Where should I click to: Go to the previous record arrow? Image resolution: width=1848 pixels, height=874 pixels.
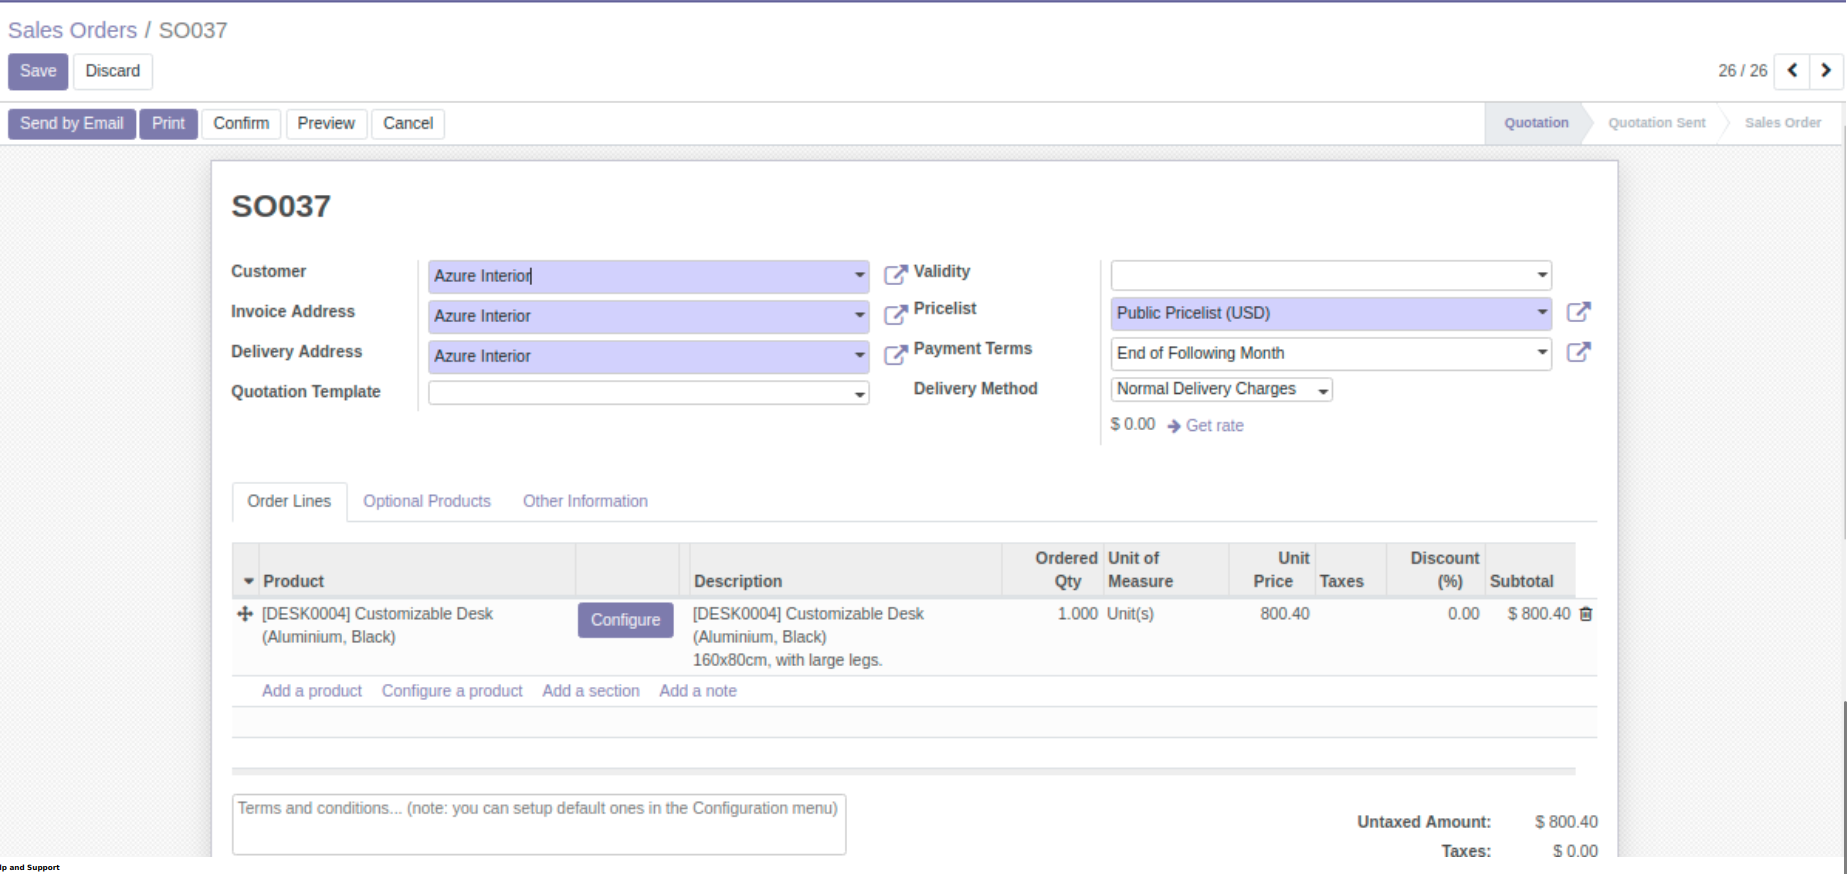(1792, 71)
